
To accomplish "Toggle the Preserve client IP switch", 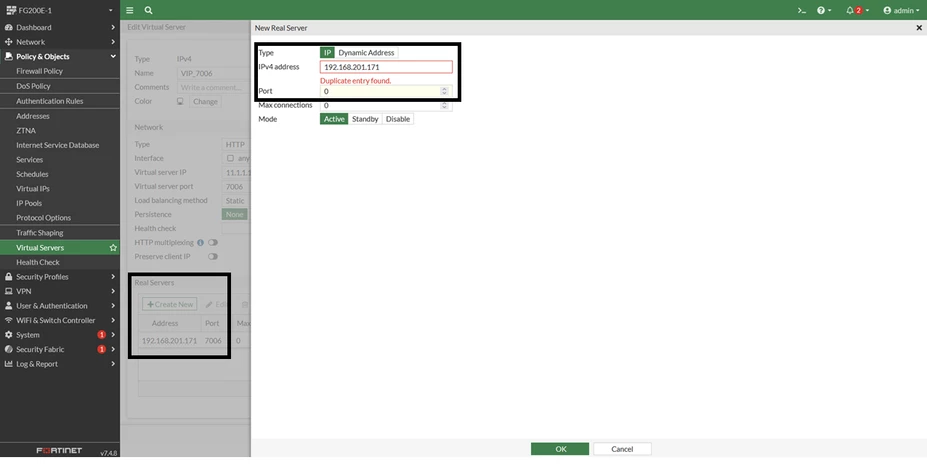I will point(213,256).
